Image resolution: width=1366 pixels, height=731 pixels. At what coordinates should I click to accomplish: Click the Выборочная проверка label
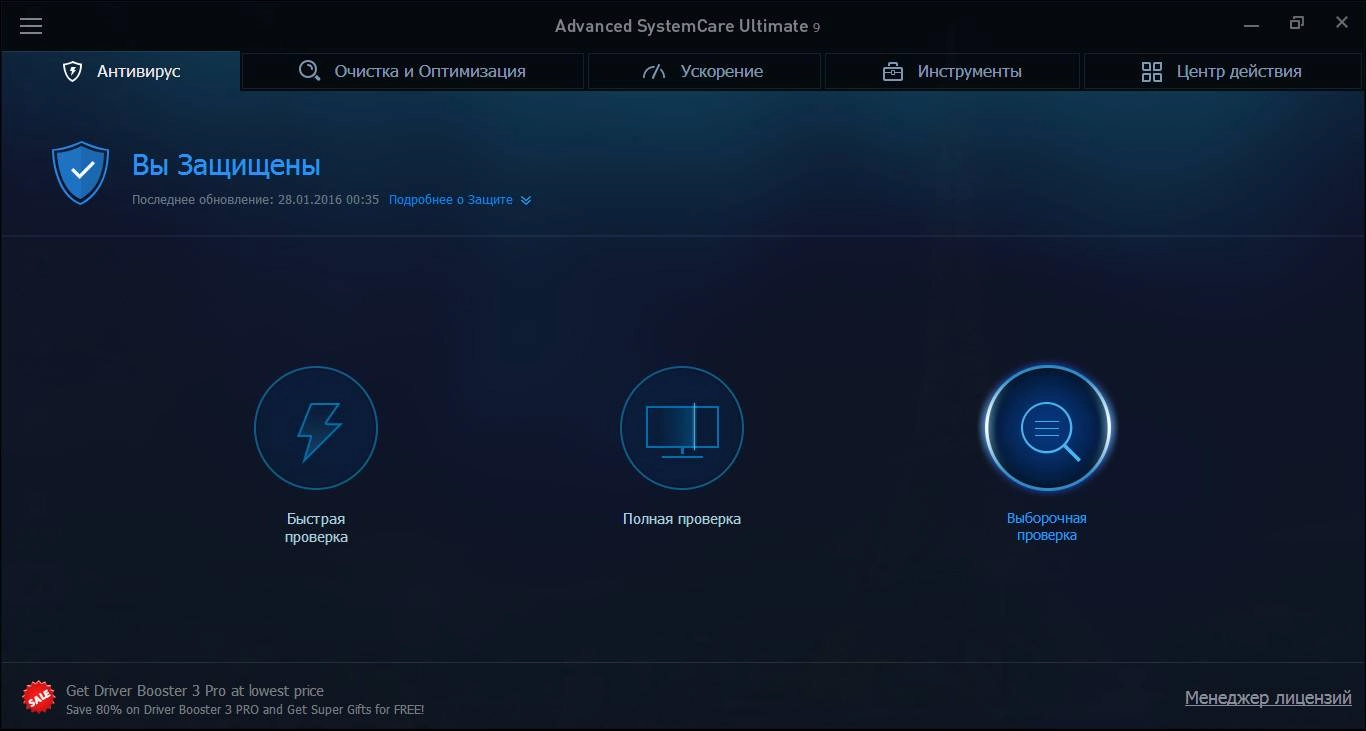click(1047, 527)
